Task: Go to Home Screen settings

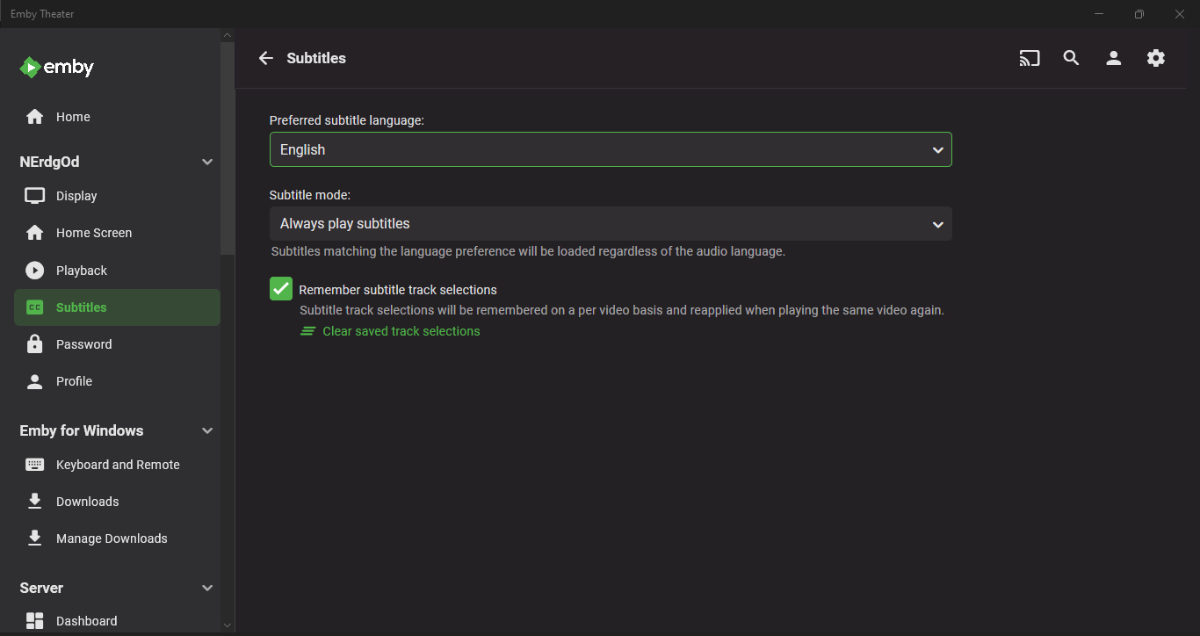Action: (93, 233)
